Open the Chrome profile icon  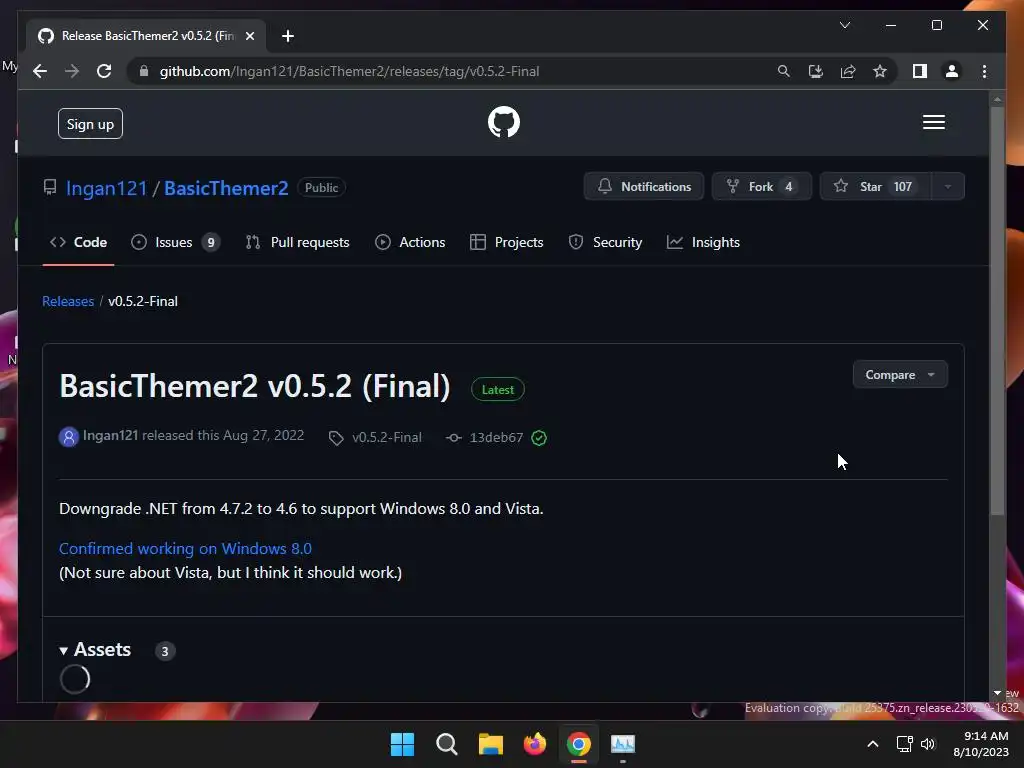click(952, 71)
